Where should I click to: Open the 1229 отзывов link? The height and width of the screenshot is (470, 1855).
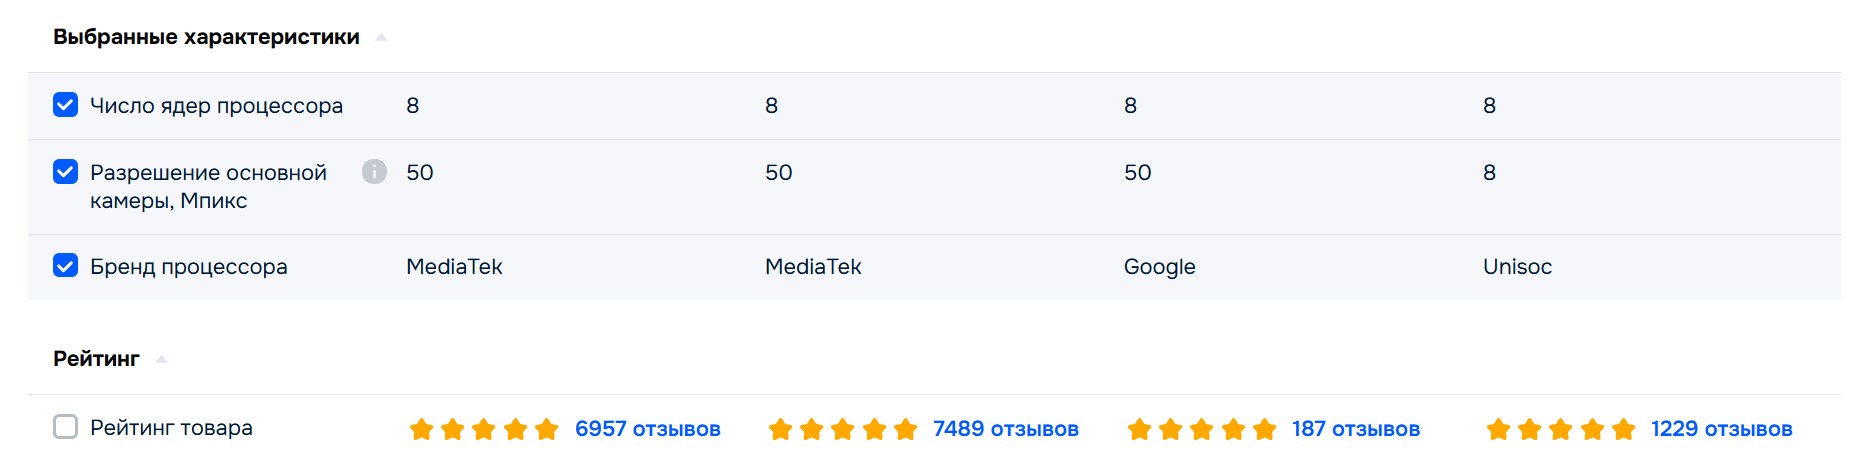(1721, 429)
